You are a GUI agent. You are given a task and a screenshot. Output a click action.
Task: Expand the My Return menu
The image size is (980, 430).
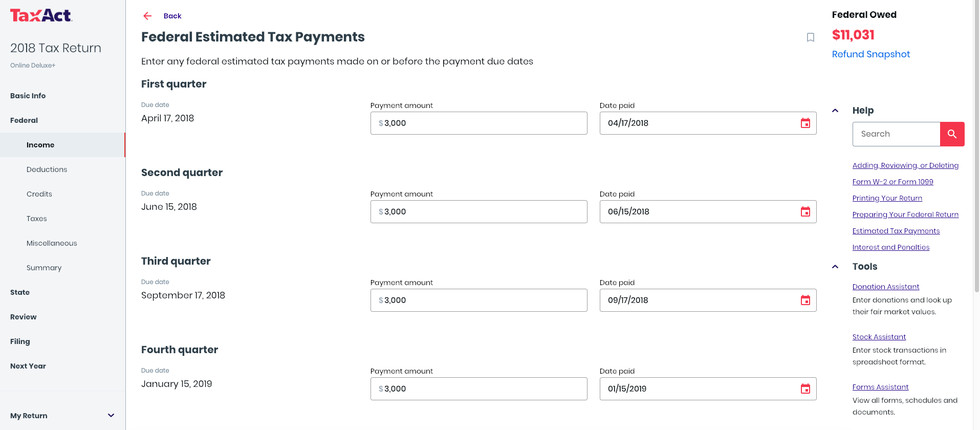(110, 415)
